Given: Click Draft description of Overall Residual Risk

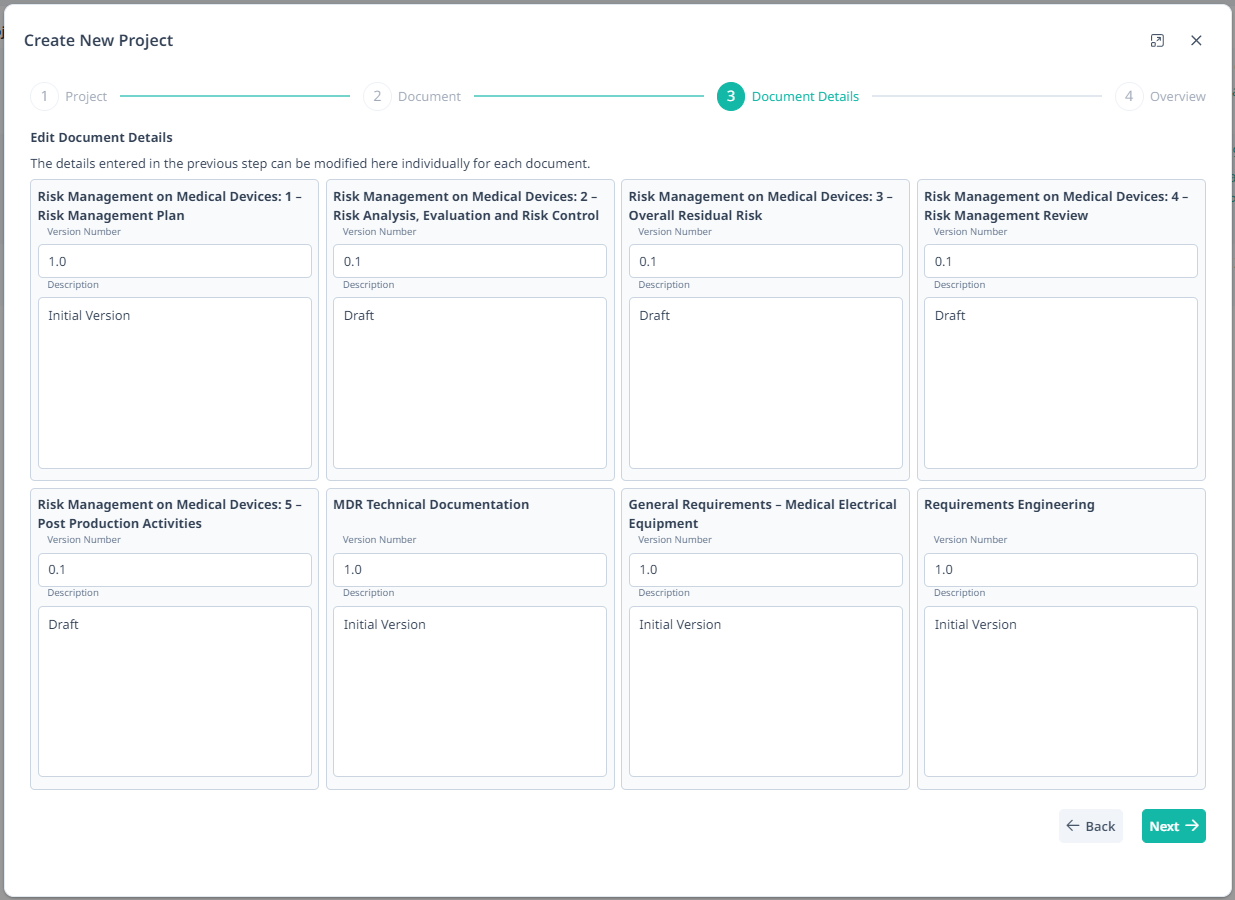Looking at the screenshot, I should click(x=765, y=382).
